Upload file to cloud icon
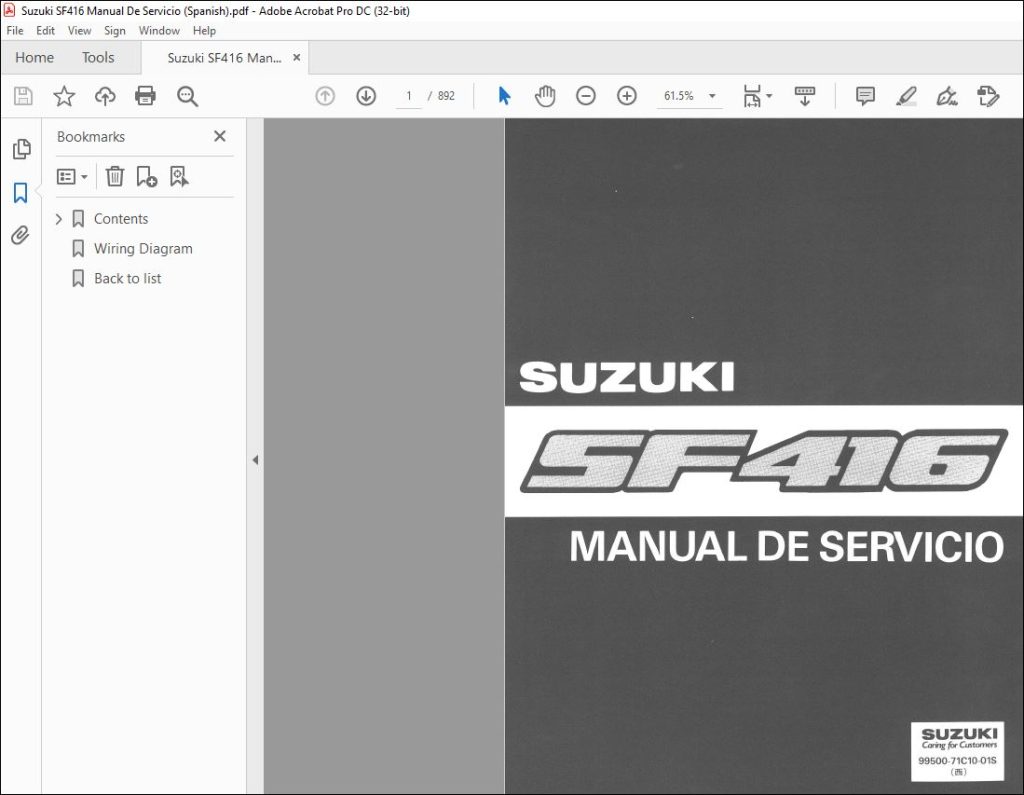 (x=104, y=96)
